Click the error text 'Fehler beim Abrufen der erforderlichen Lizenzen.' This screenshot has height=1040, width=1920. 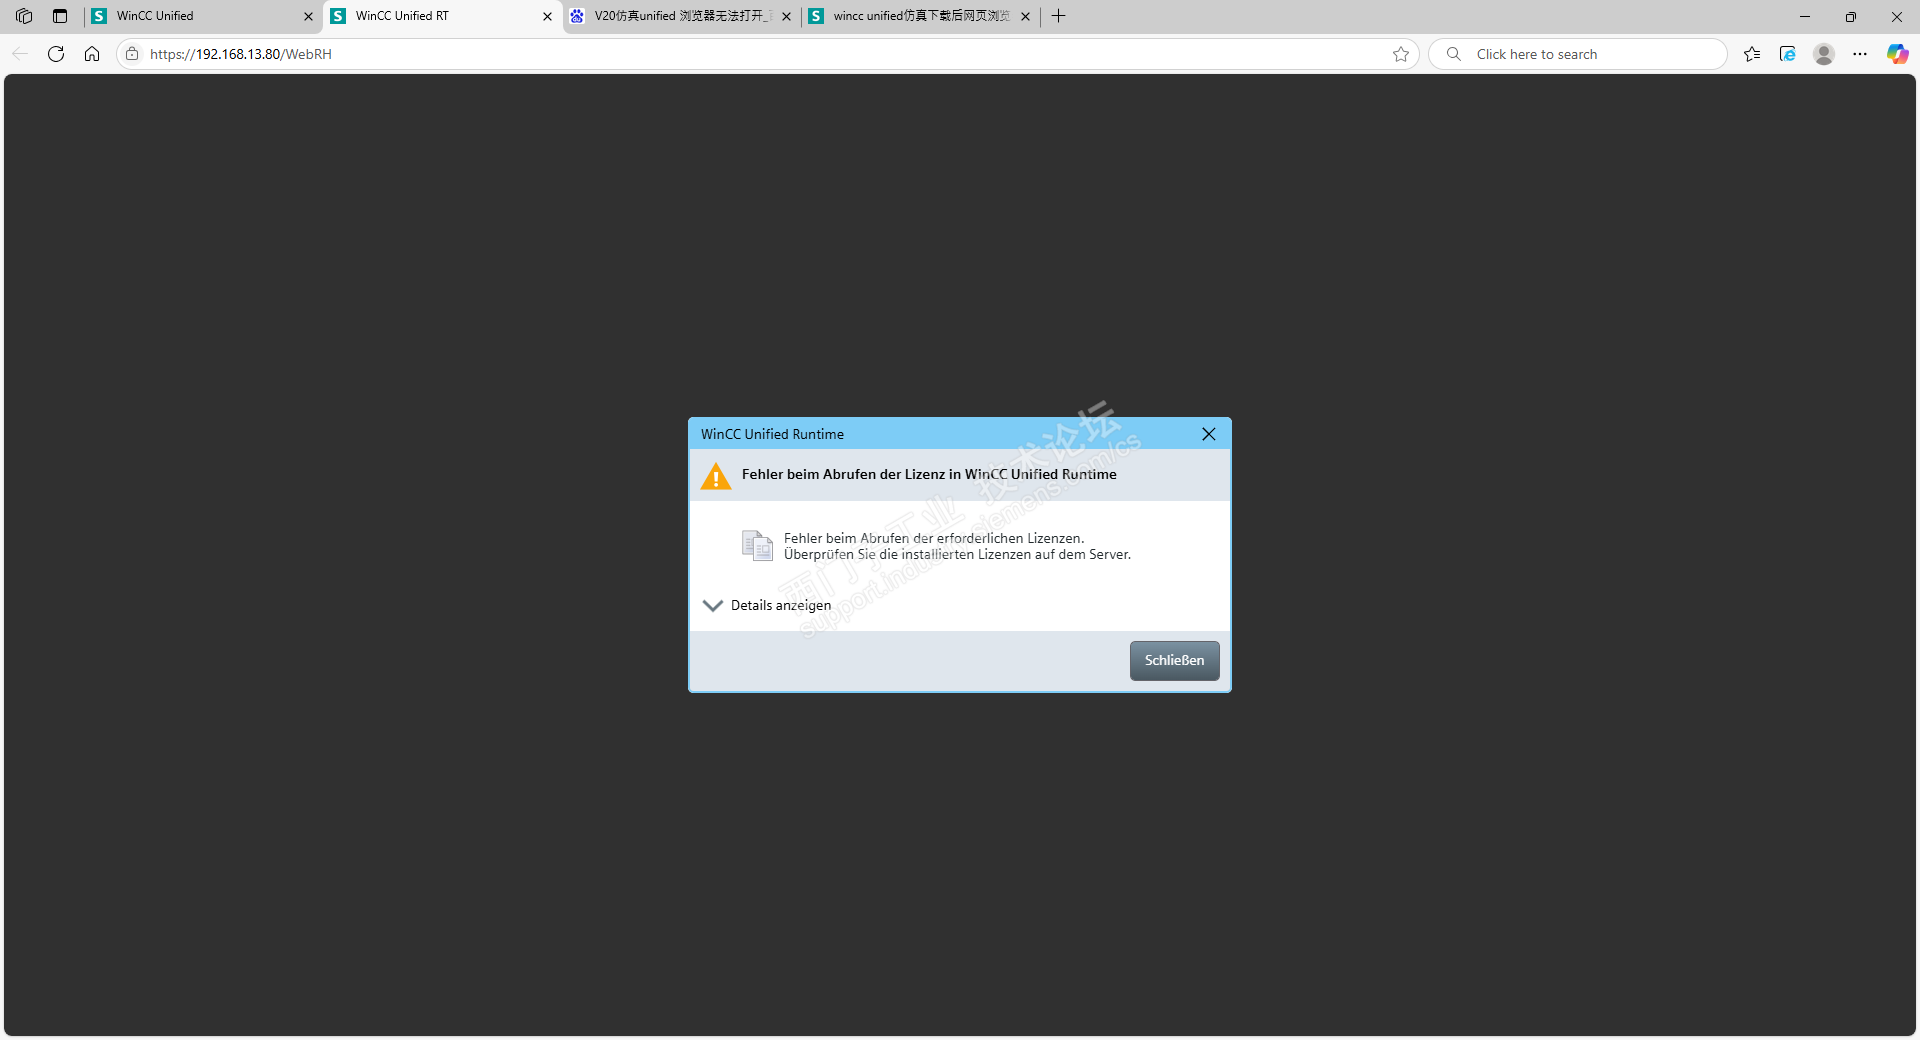(x=934, y=538)
